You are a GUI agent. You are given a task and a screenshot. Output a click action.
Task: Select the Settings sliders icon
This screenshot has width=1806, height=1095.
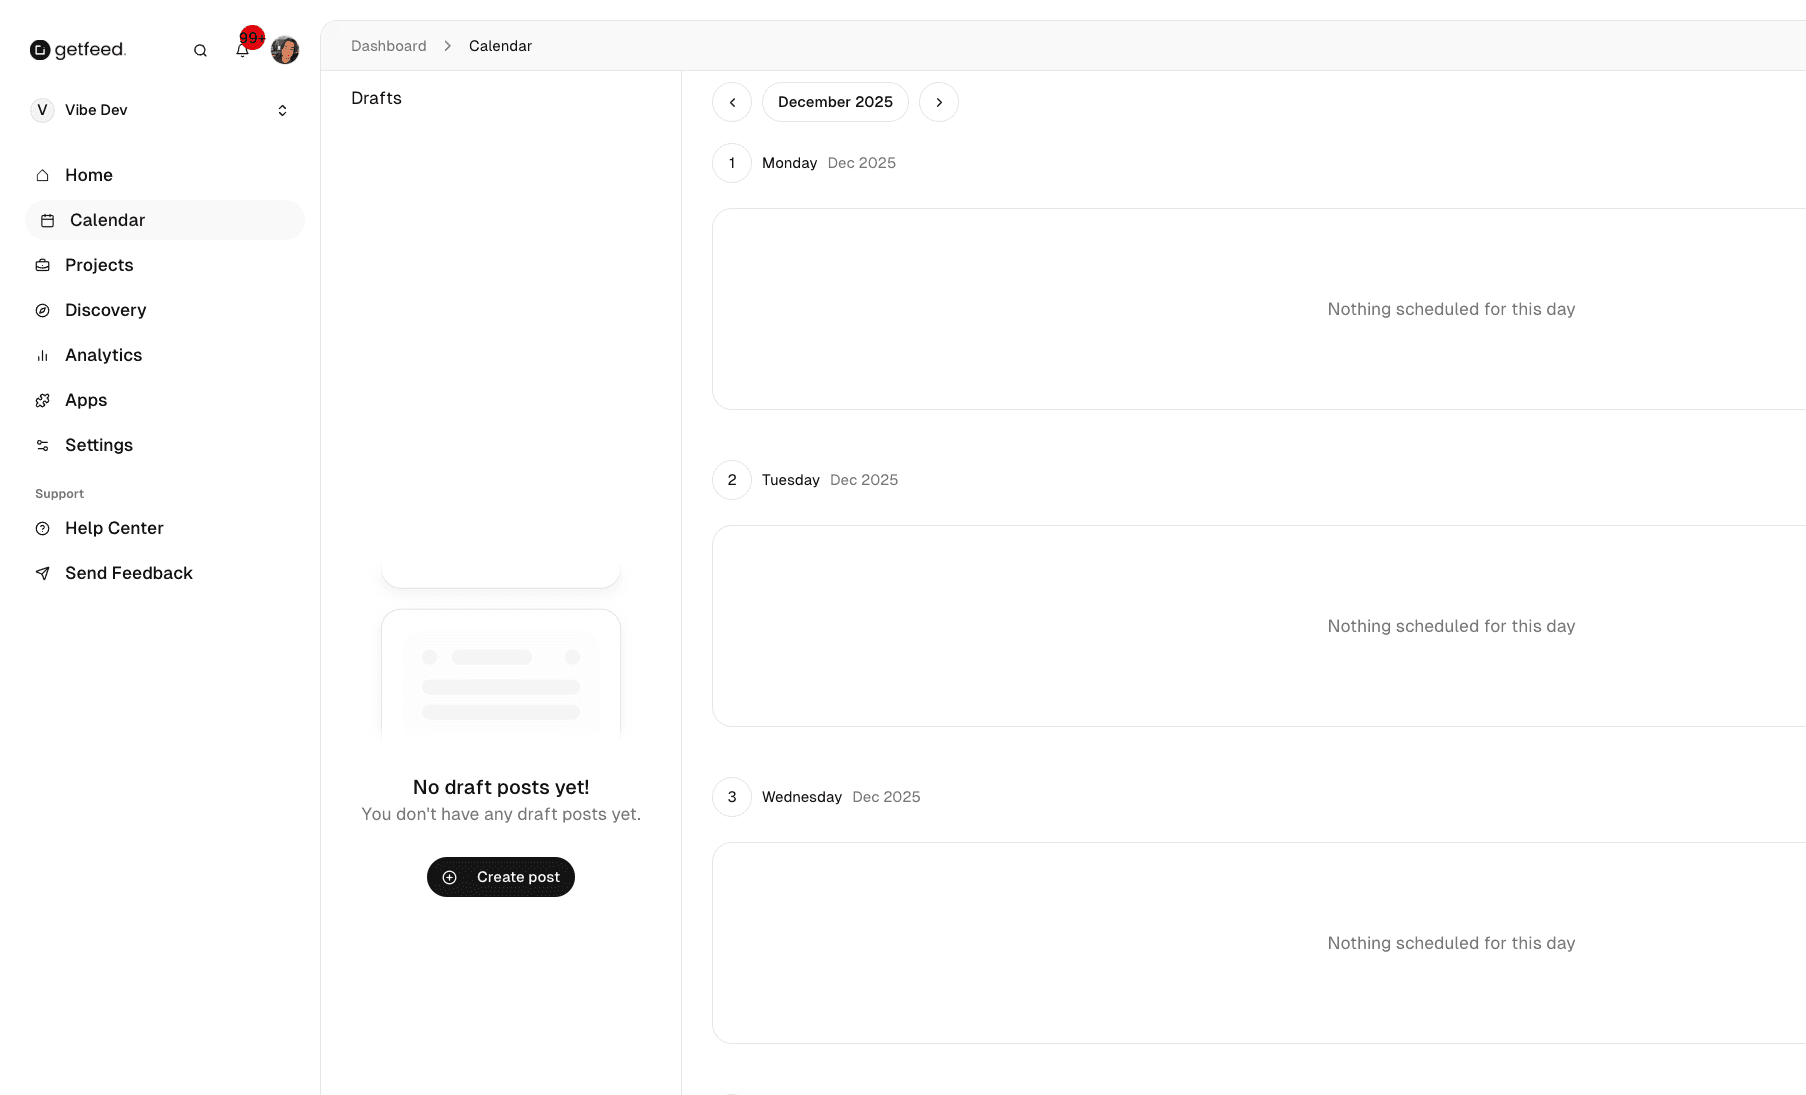point(42,445)
